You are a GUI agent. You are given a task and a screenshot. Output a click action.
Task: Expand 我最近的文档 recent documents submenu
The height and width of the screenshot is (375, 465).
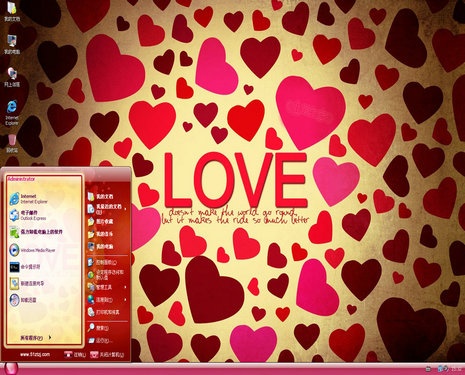pos(107,209)
